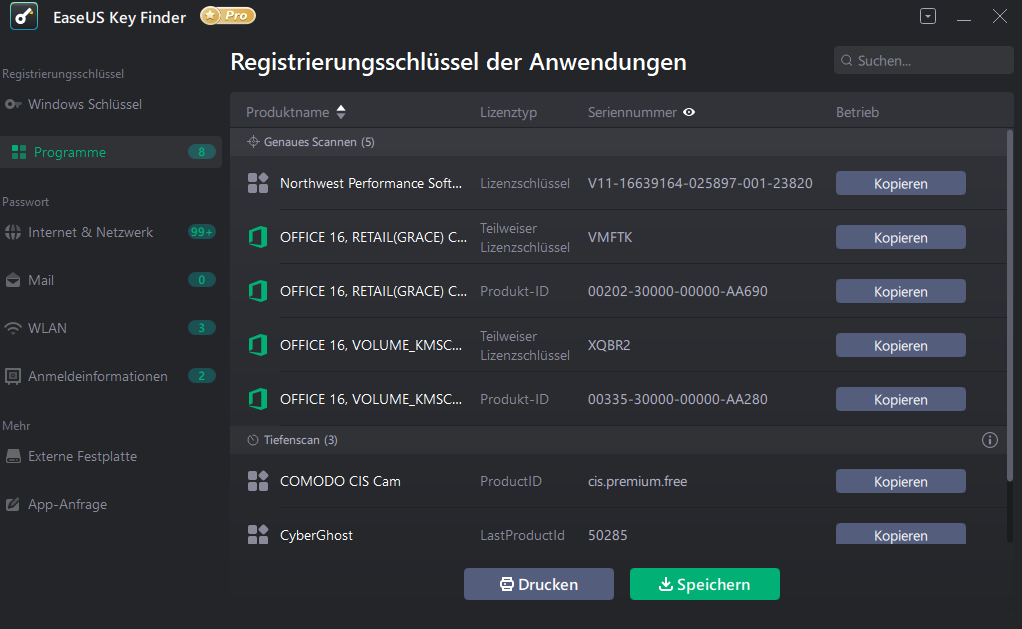Copy the Northwest Performance license key
This screenshot has height=629, width=1022.
pos(900,183)
